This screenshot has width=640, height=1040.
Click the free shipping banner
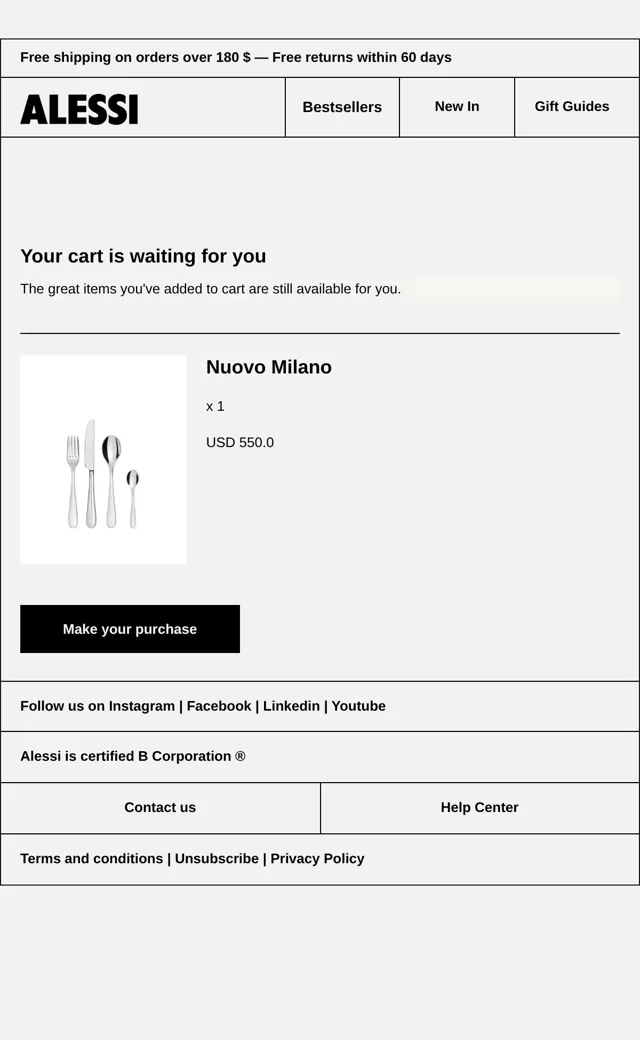235,58
